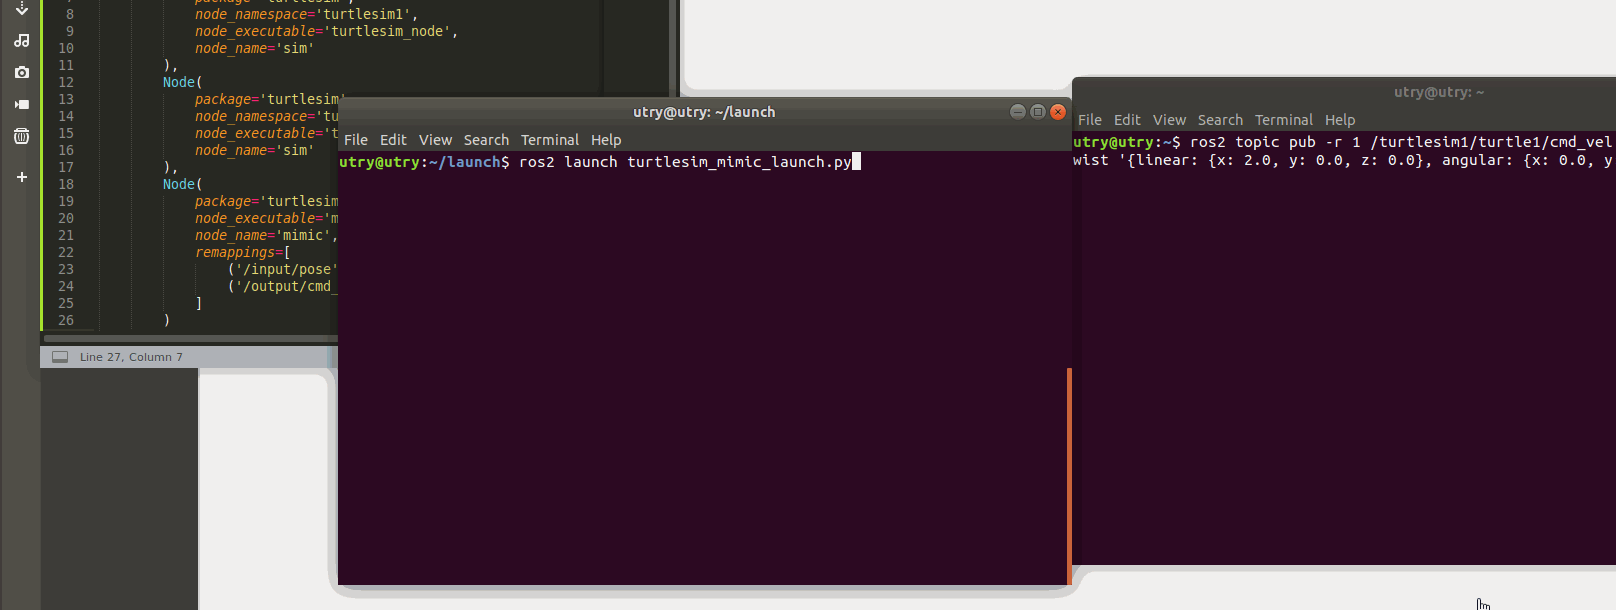Maximize the ~/launch terminal window
This screenshot has width=1616, height=610.
[1038, 112]
